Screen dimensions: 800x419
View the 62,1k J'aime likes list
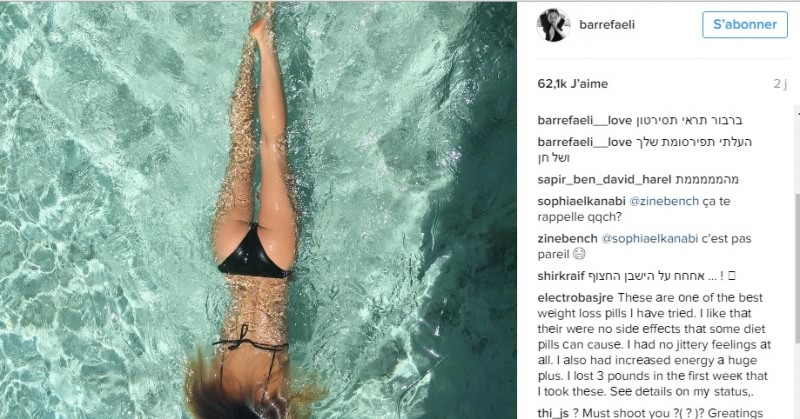[572, 84]
